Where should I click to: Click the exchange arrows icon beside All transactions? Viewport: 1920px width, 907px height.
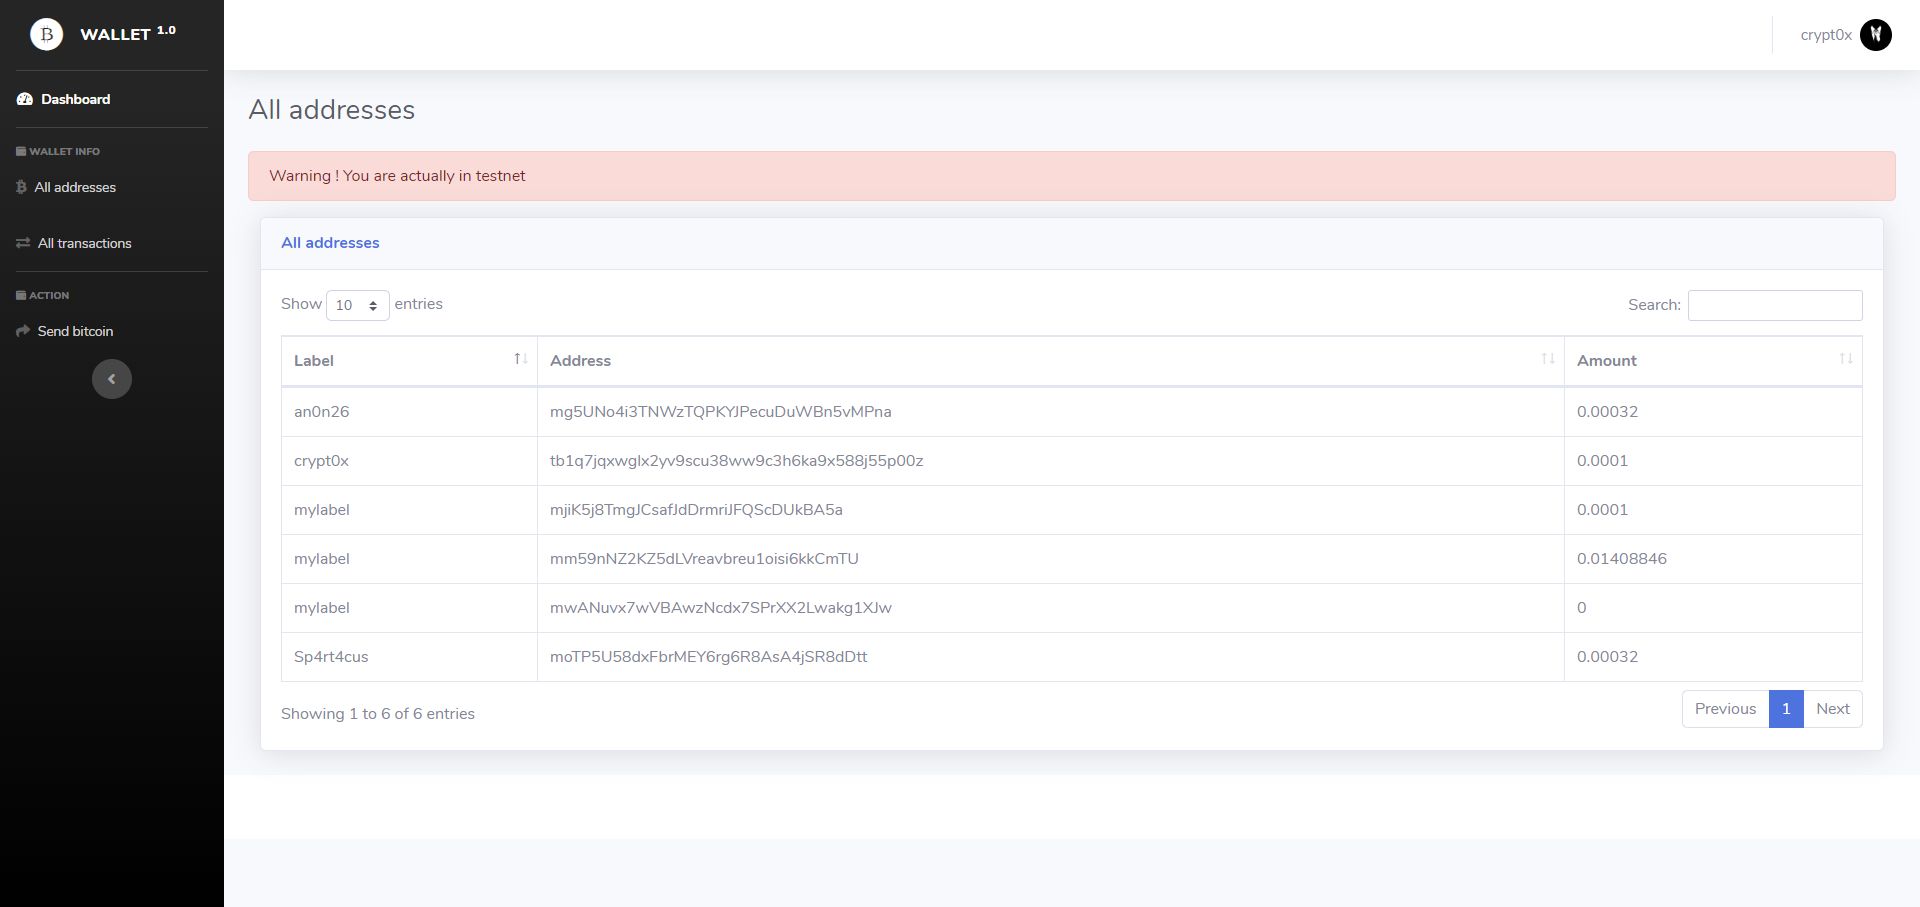(23, 243)
